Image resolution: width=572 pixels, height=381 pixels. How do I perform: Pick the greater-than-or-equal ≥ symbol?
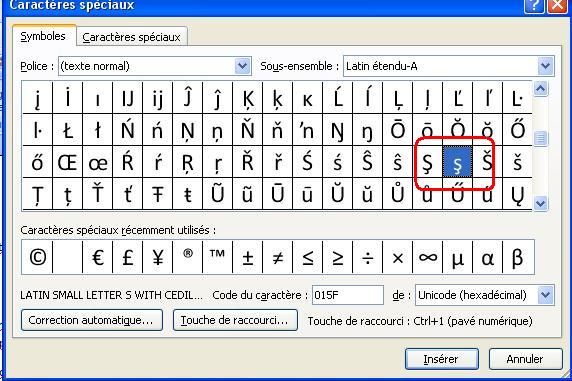[x=337, y=258]
